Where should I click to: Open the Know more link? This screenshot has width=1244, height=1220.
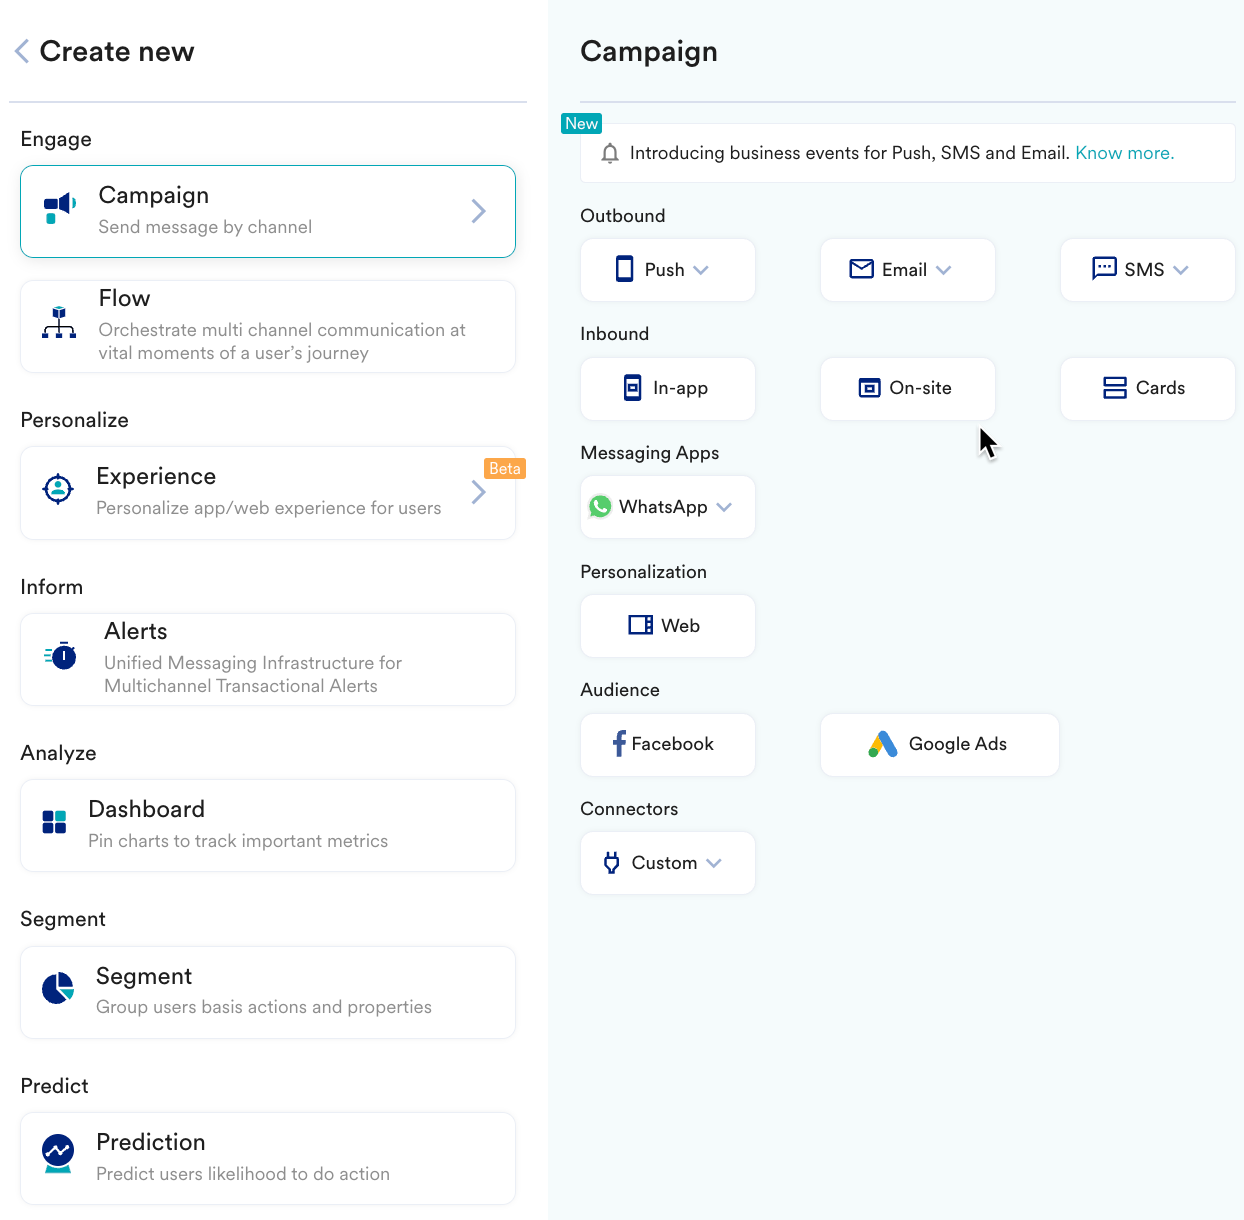click(1125, 153)
